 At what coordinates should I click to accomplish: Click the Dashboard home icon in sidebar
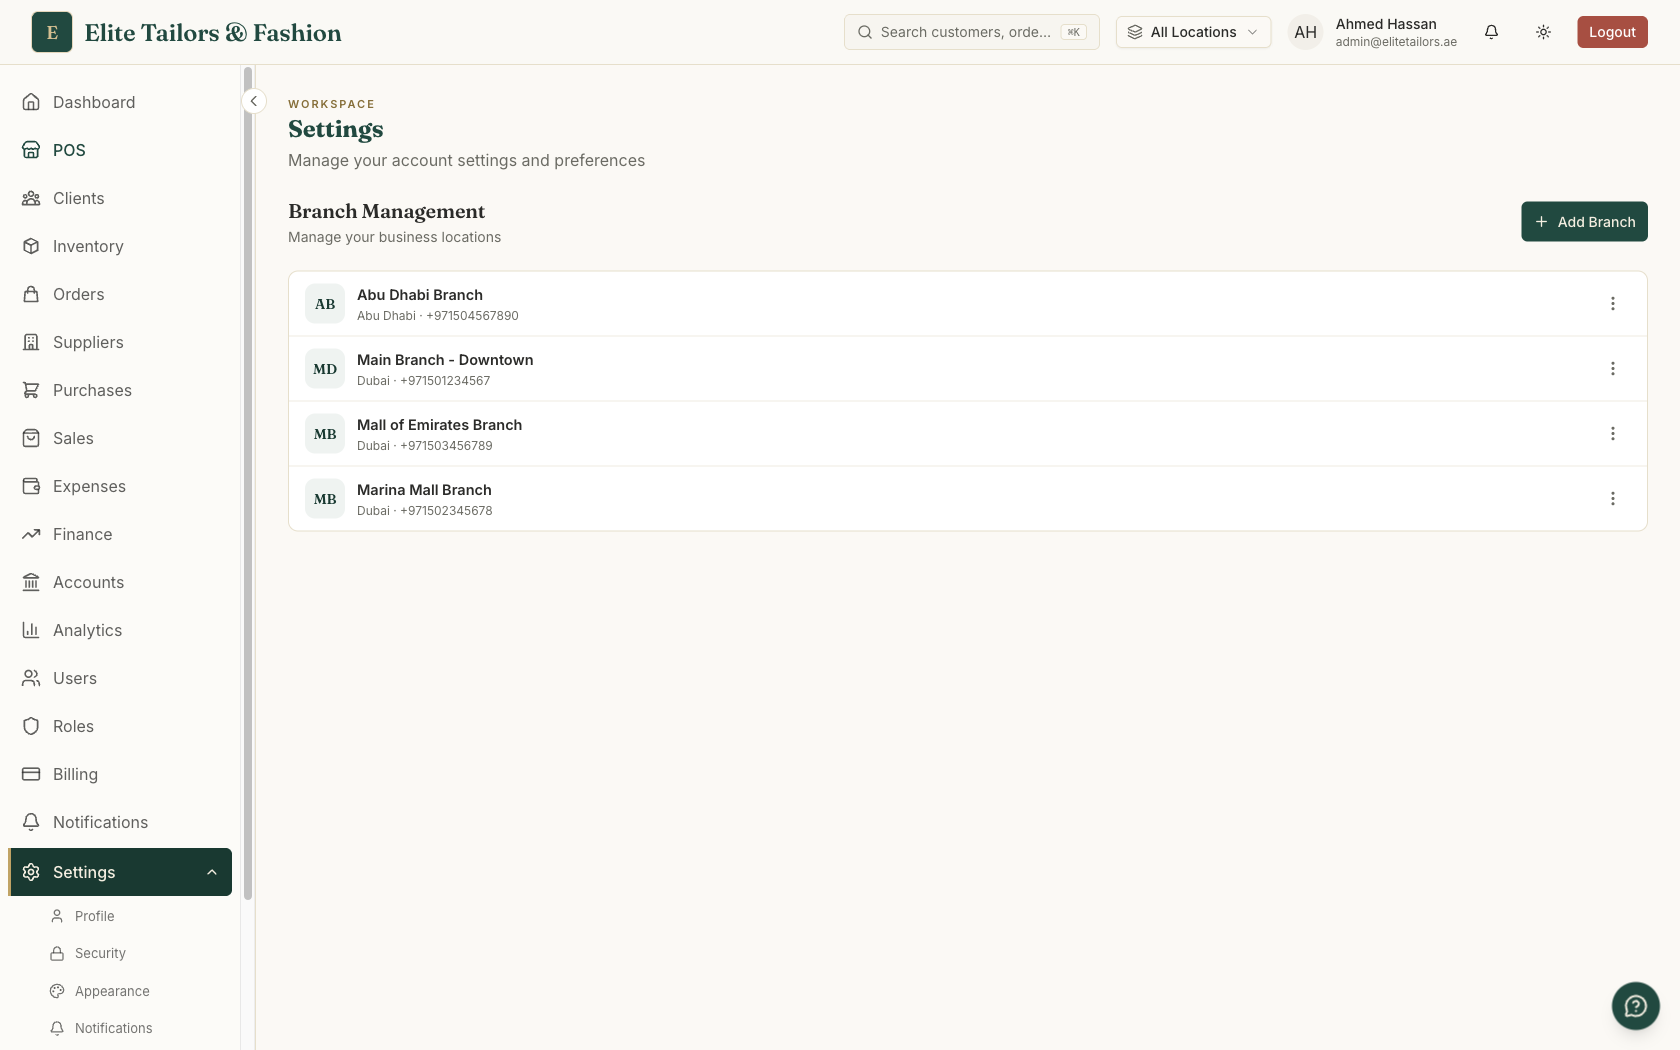pos(31,102)
